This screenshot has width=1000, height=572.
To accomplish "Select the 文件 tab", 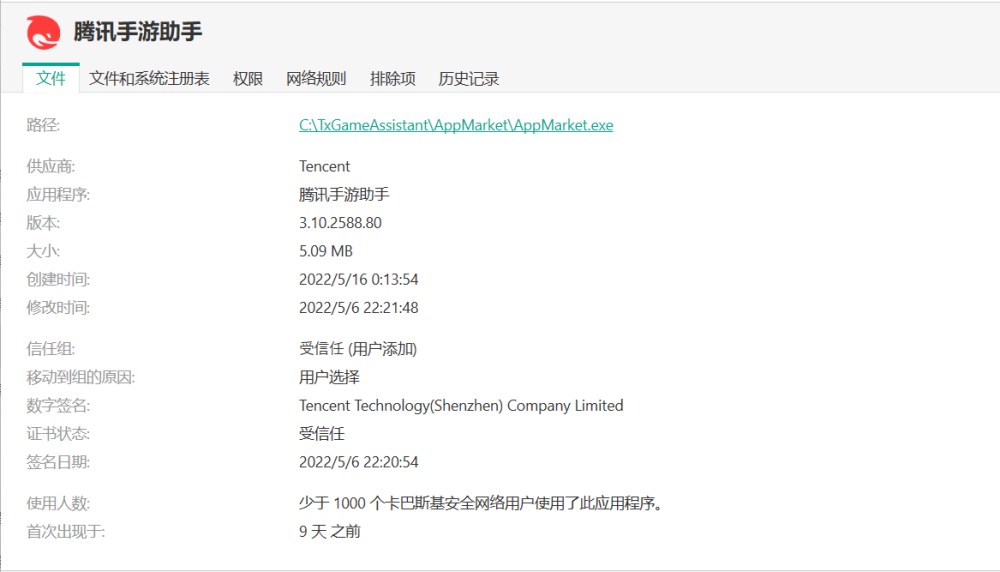I will tap(51, 78).
